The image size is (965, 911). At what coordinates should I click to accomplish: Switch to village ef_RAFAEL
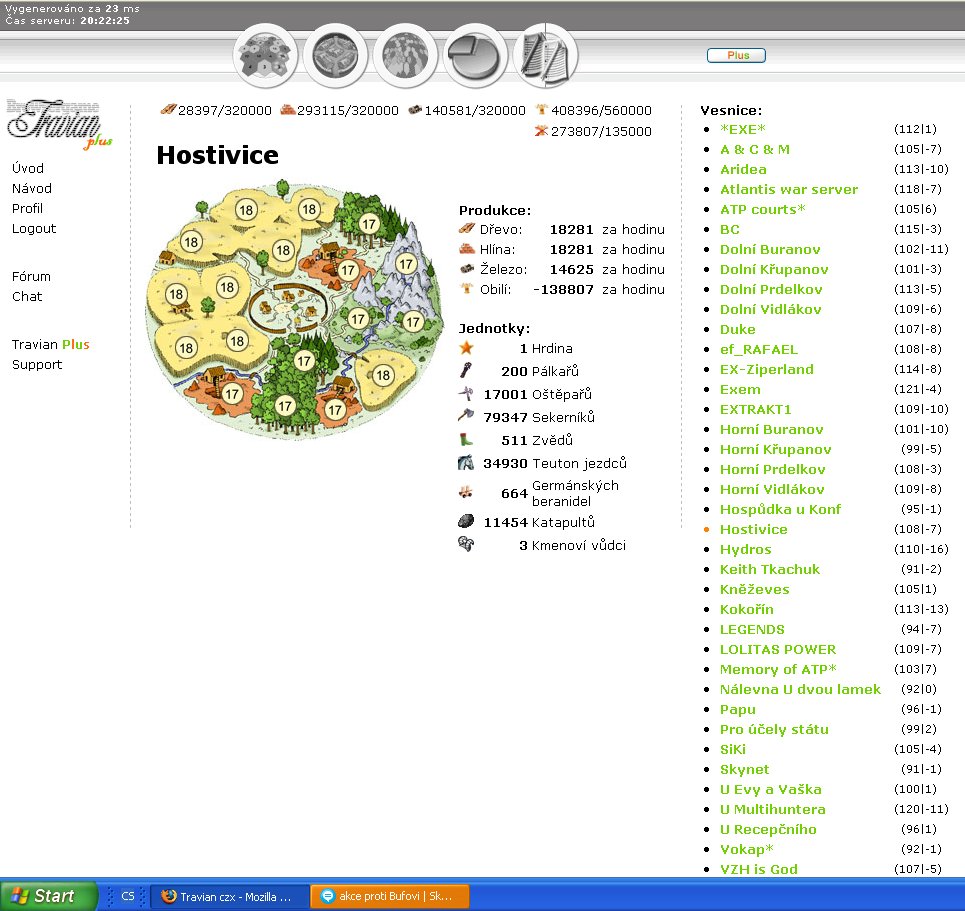(x=759, y=349)
